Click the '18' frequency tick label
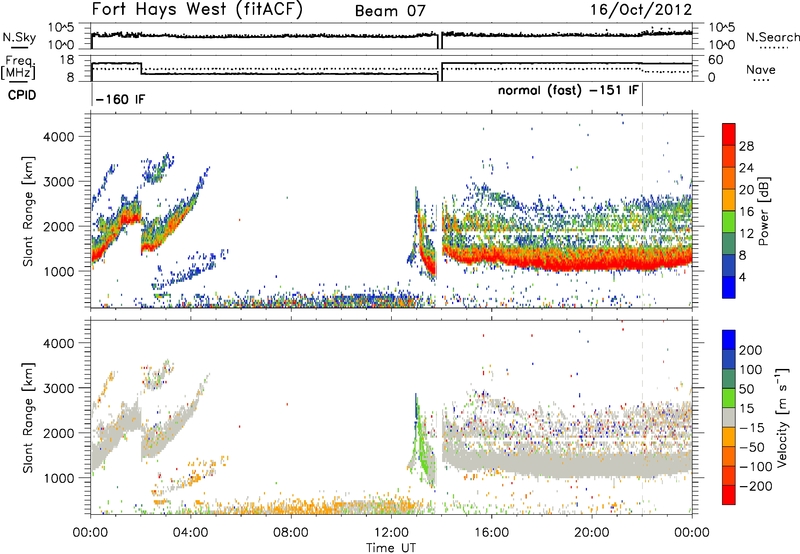This screenshot has height=554, width=800. pyautogui.click(x=67, y=60)
